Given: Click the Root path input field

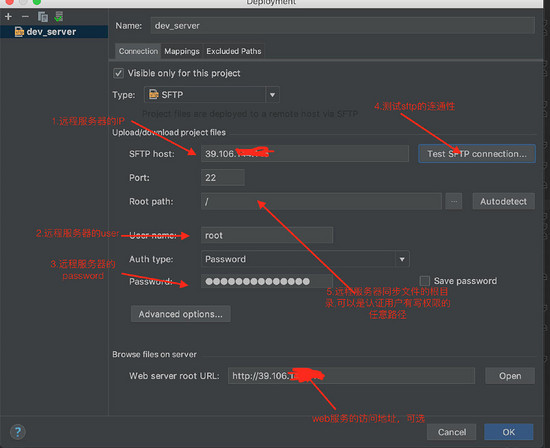Looking at the screenshot, I should 321,201.
